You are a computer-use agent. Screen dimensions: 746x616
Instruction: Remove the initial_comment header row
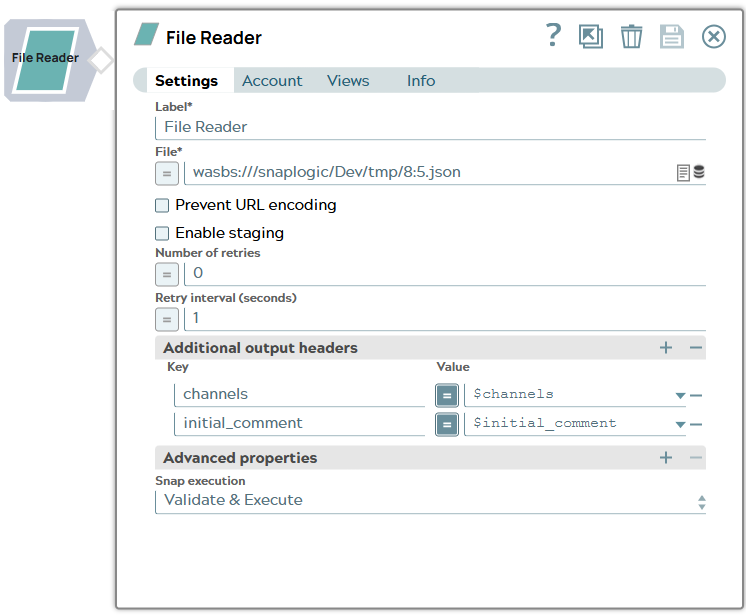coord(696,424)
